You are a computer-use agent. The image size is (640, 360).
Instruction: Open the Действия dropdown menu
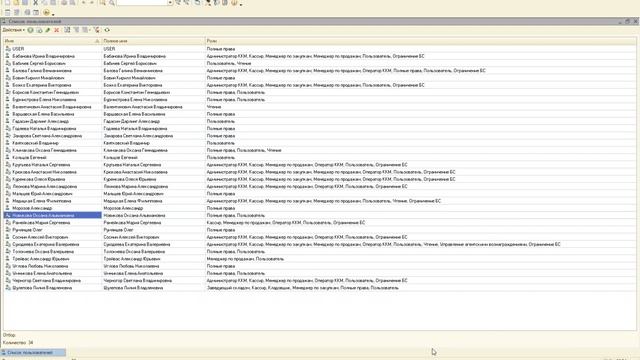[x=13, y=30]
